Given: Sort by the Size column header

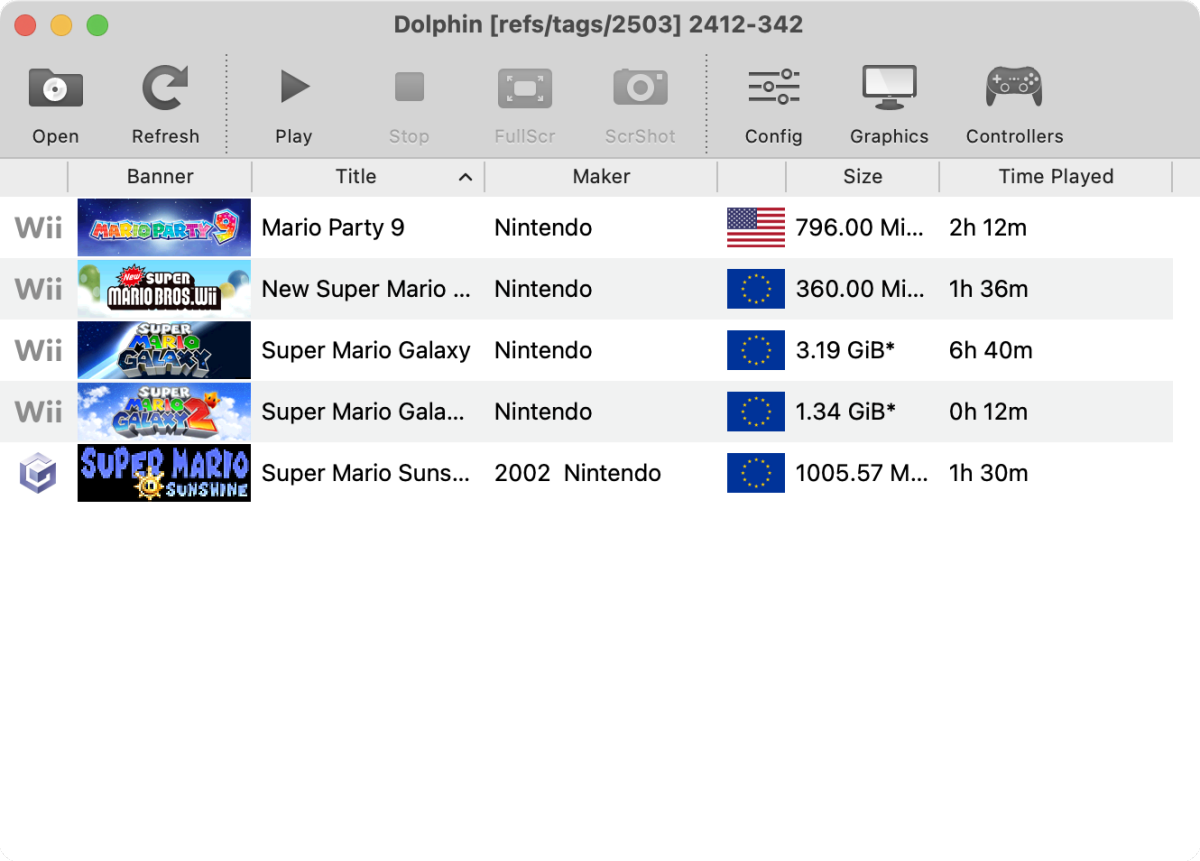Looking at the screenshot, I should click(862, 177).
